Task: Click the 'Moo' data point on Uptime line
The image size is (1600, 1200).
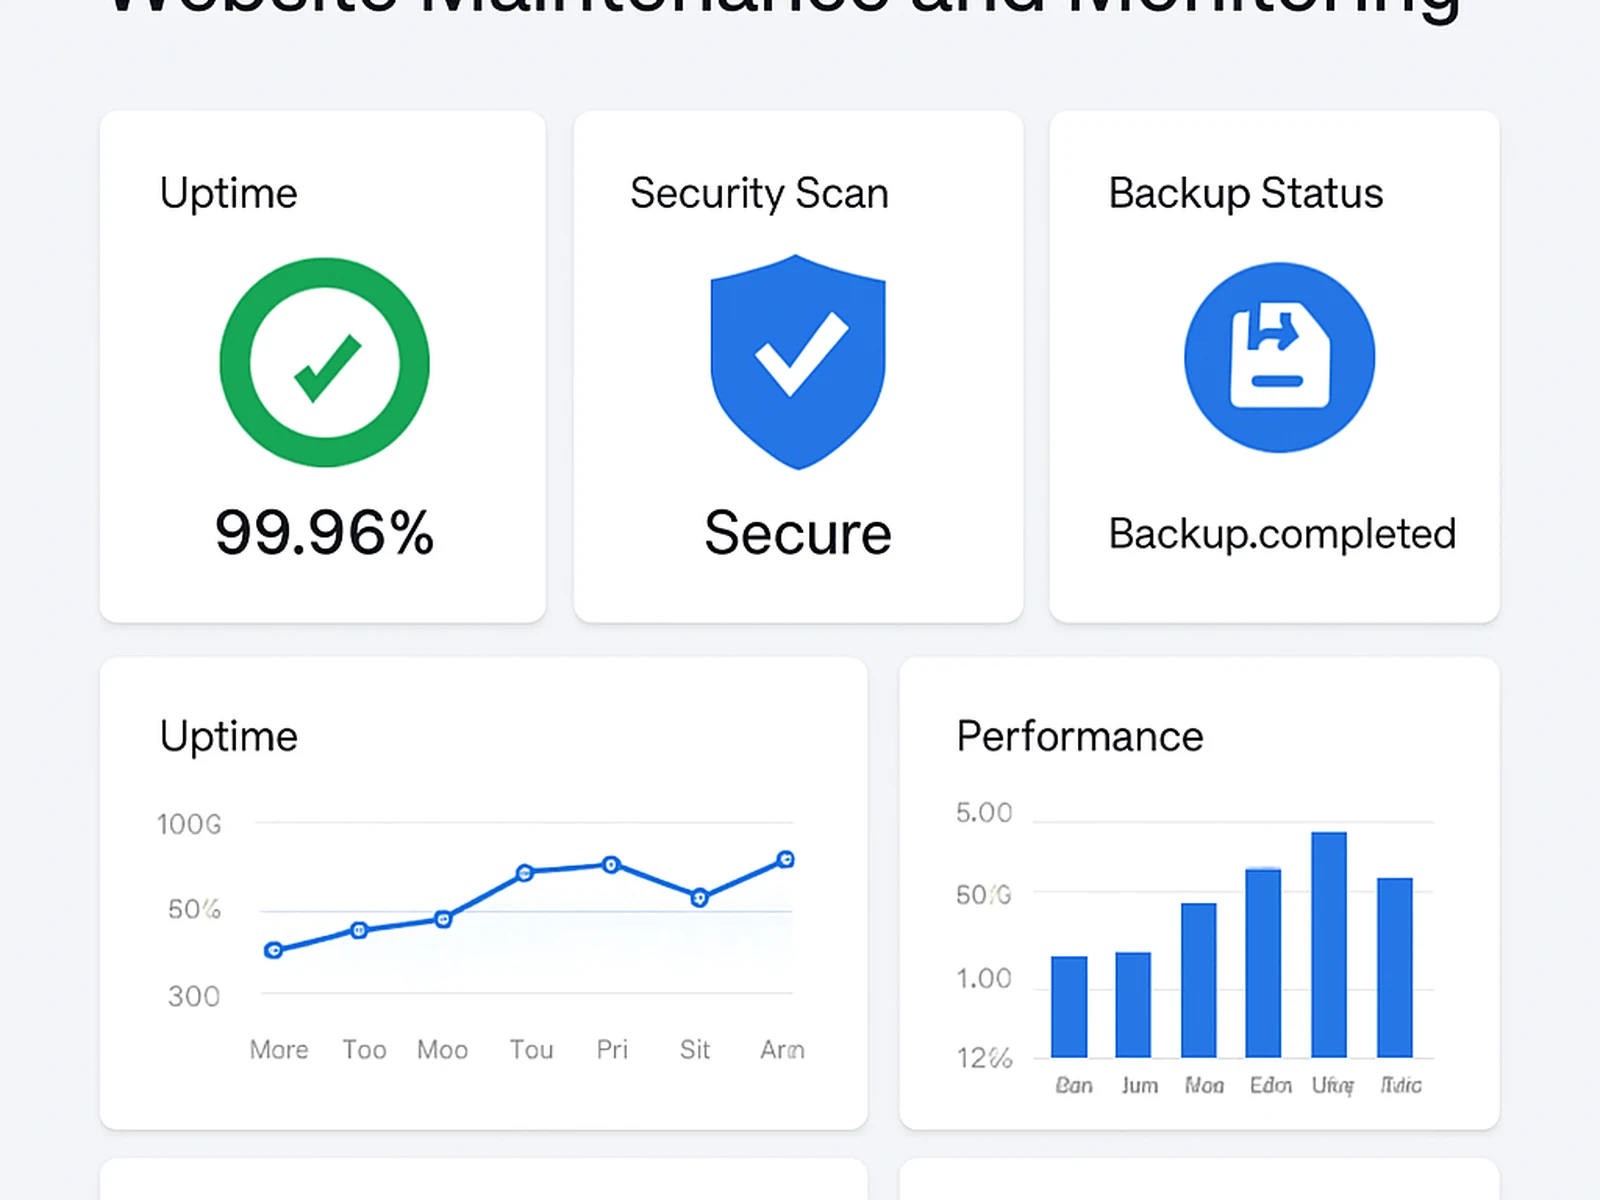Action: [443, 919]
